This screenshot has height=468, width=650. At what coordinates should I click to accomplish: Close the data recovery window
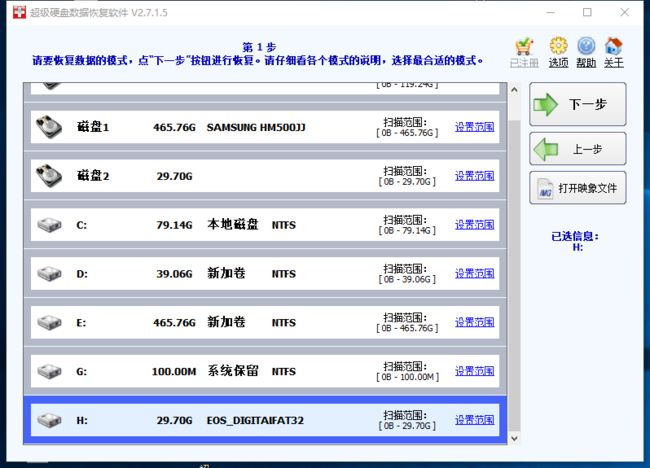[625, 12]
